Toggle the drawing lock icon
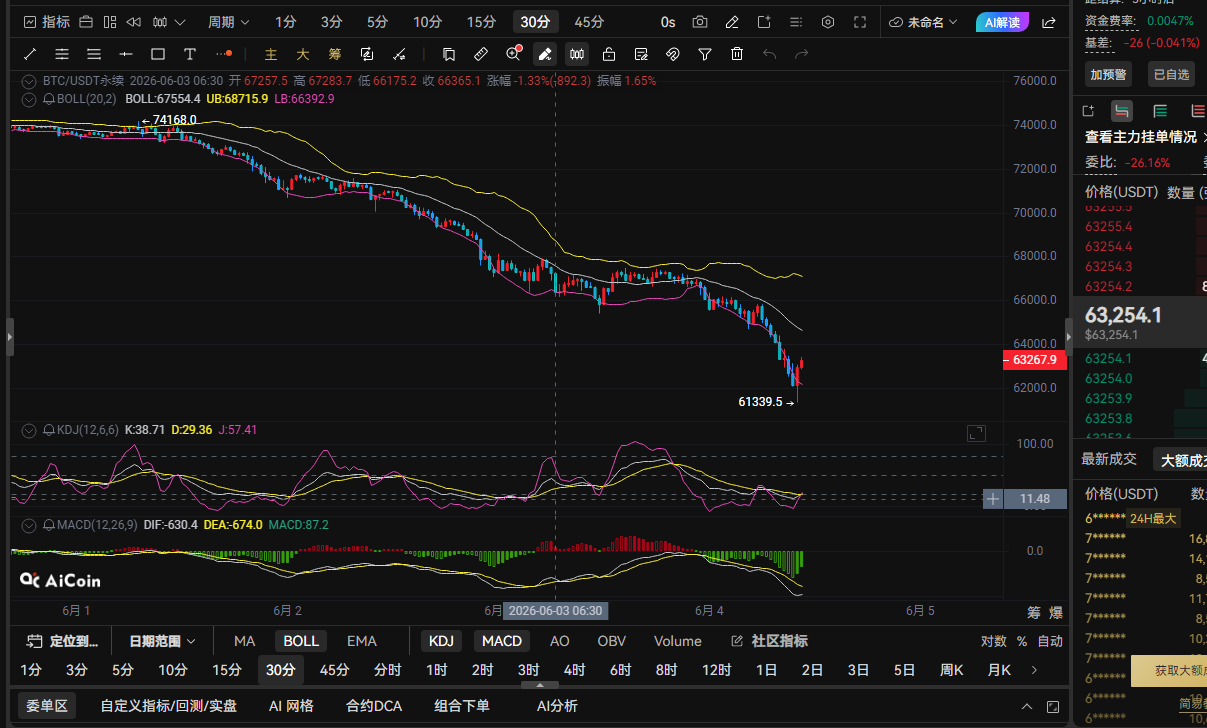The width and height of the screenshot is (1207, 728). (609, 54)
